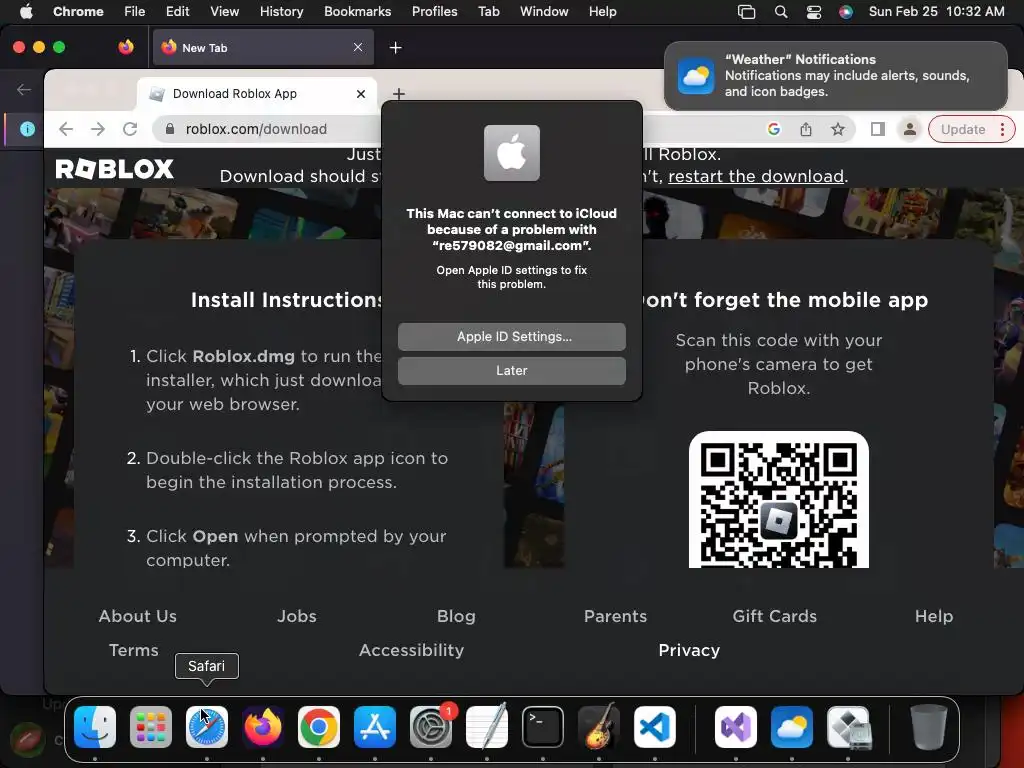Open the Privacy footer link

(x=689, y=650)
